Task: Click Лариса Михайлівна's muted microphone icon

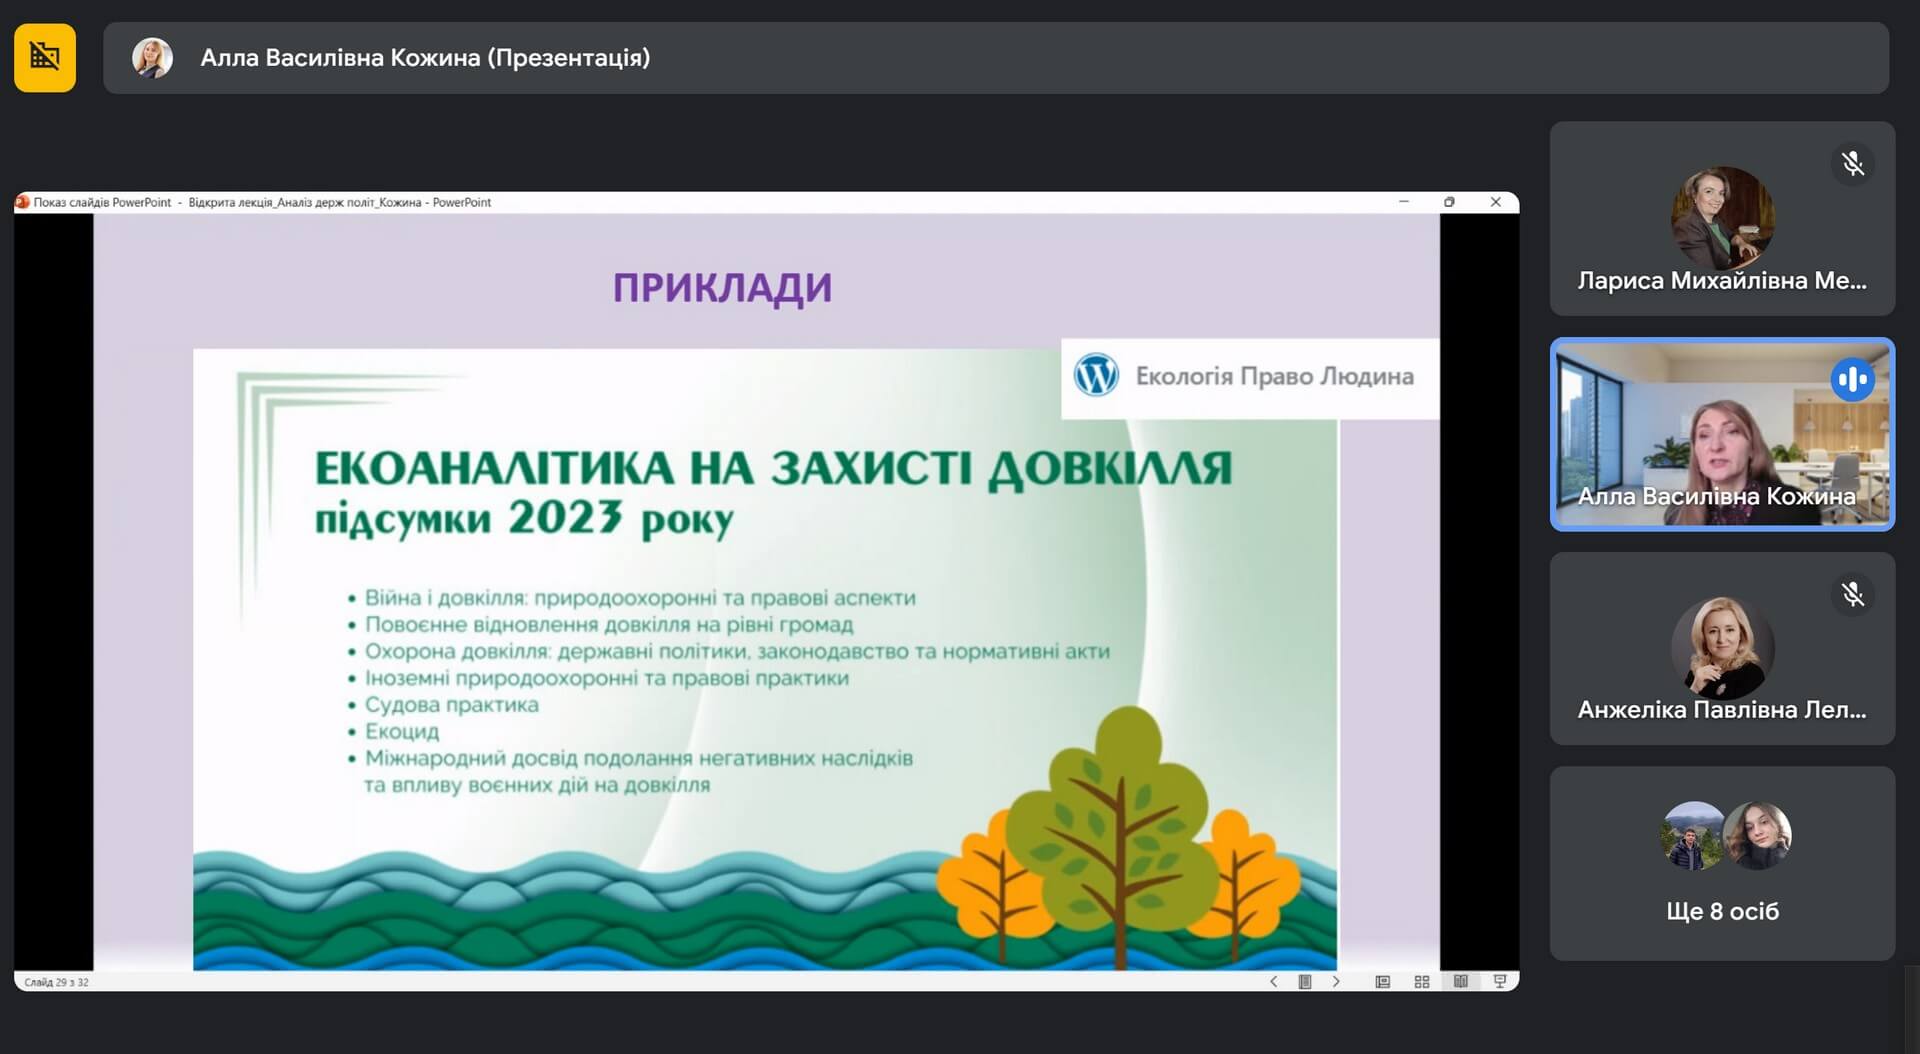Action: [1852, 164]
